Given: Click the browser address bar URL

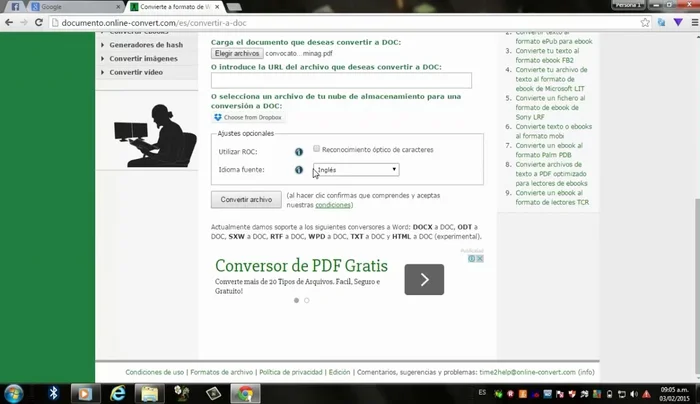Looking at the screenshot, I should [x=154, y=23].
